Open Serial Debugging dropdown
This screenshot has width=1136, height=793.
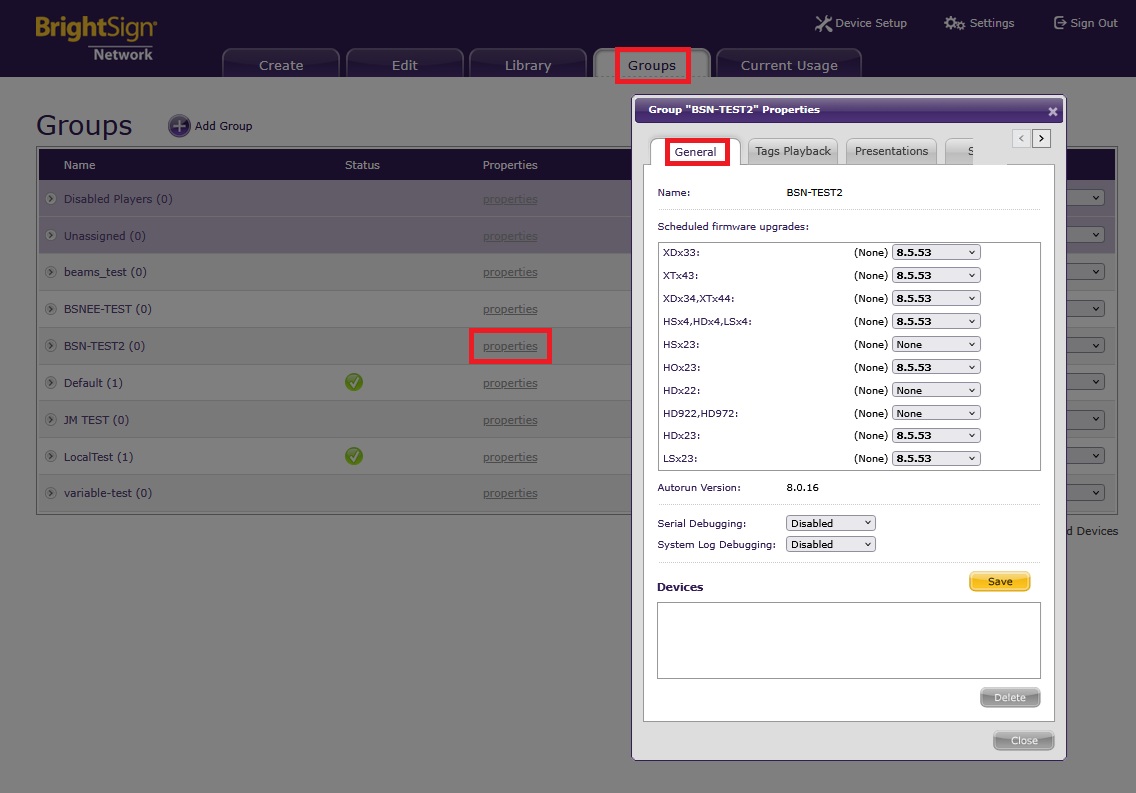(830, 523)
